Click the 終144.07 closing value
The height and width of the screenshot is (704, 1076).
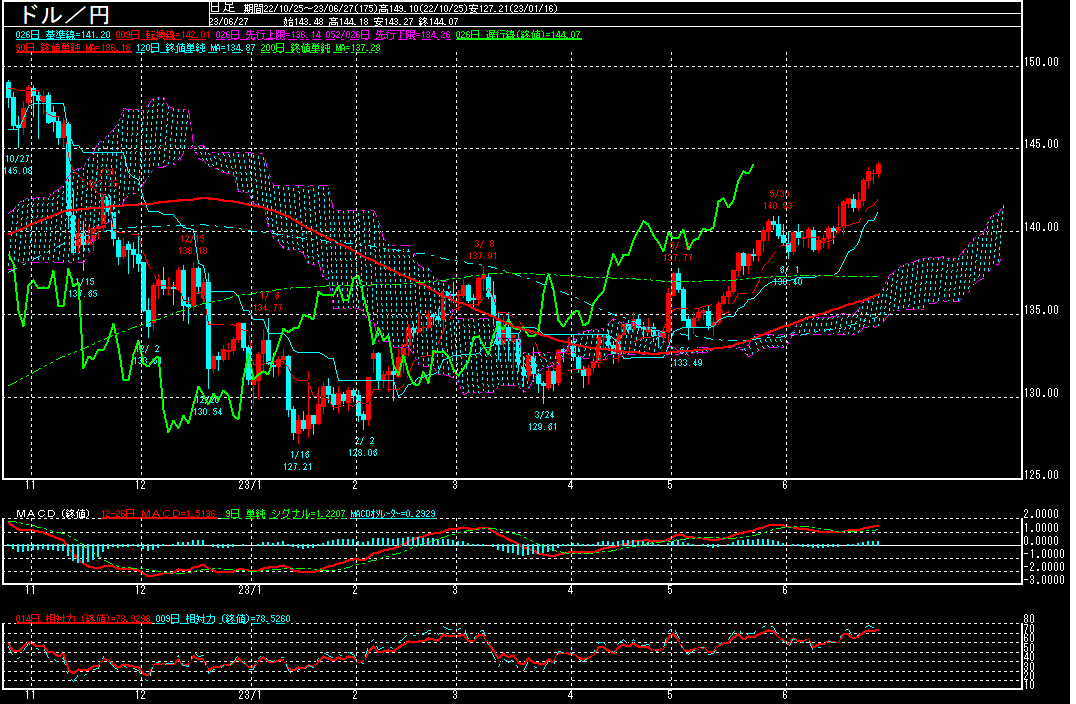[438, 21]
